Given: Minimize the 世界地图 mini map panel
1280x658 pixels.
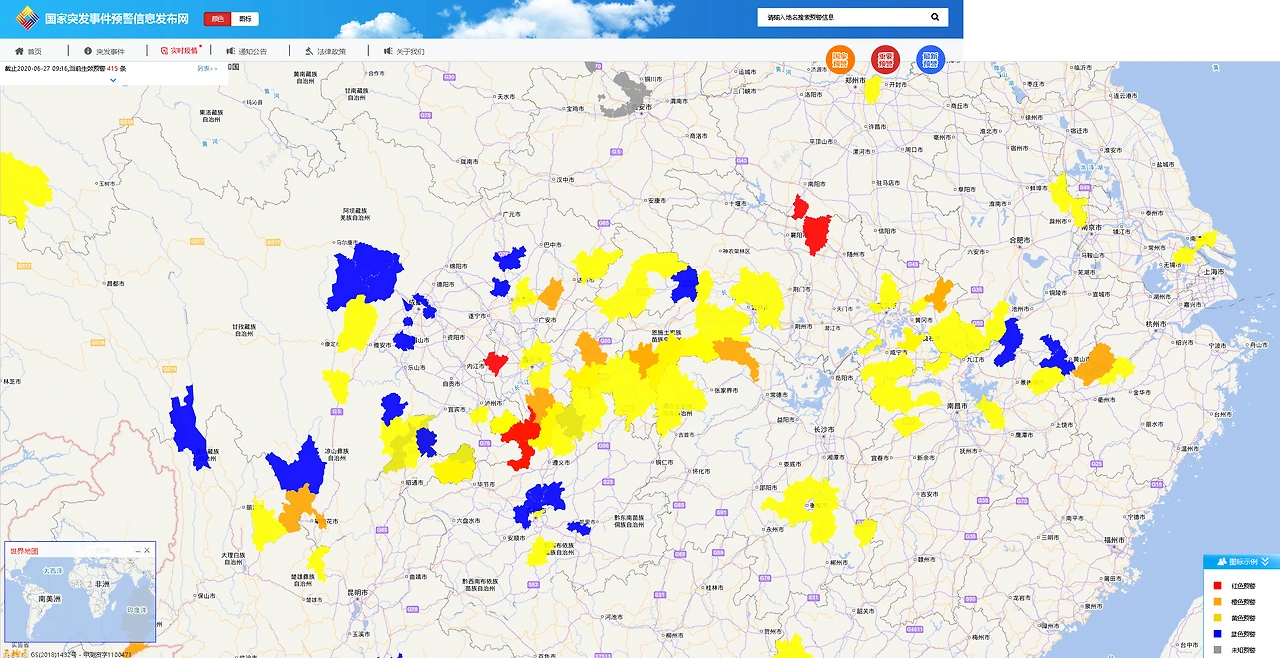Looking at the screenshot, I should pyautogui.click(x=136, y=551).
